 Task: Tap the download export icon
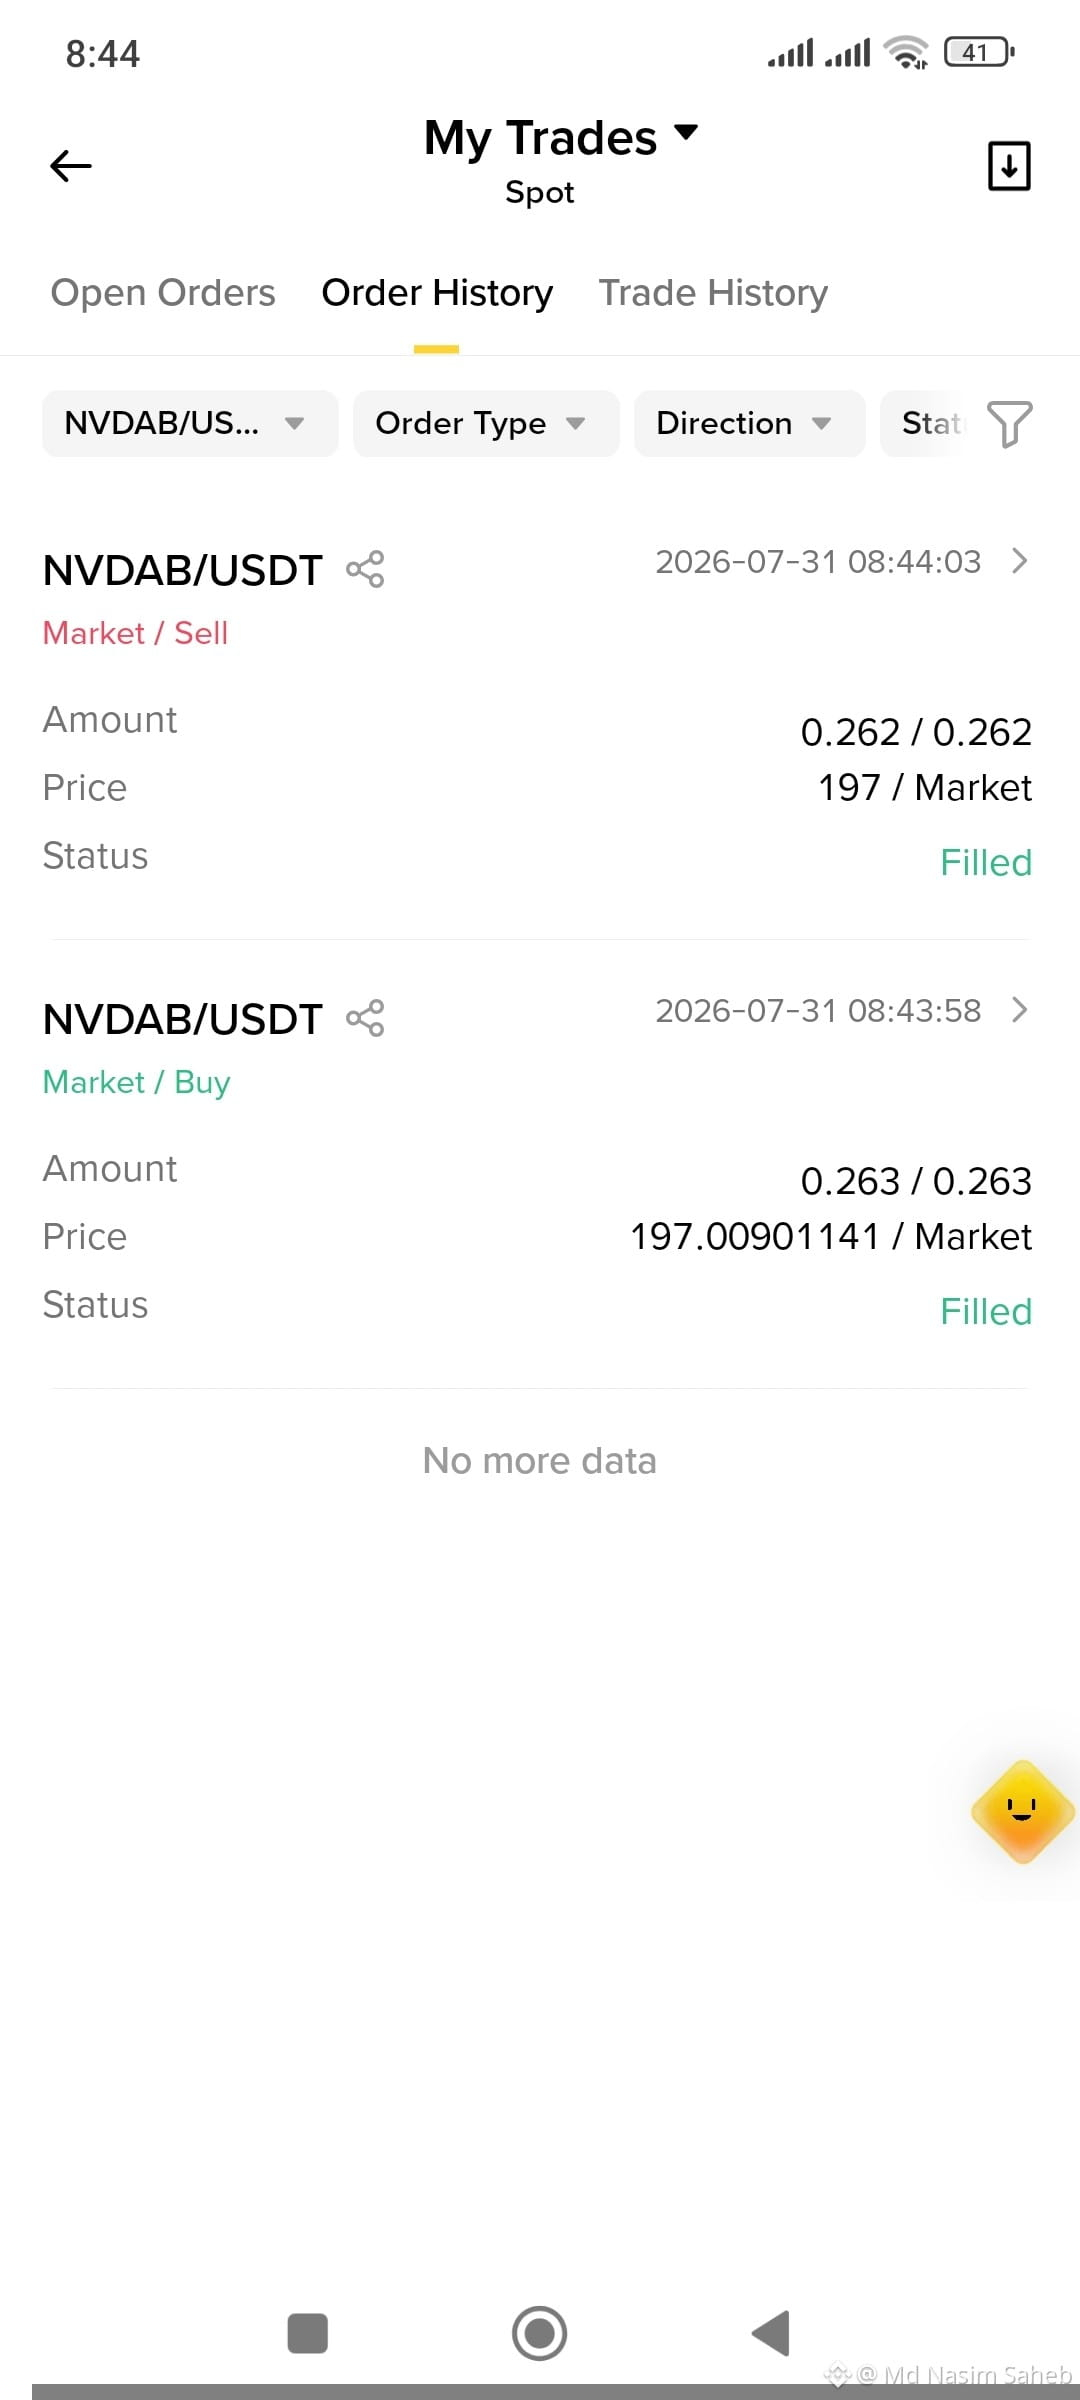1009,166
